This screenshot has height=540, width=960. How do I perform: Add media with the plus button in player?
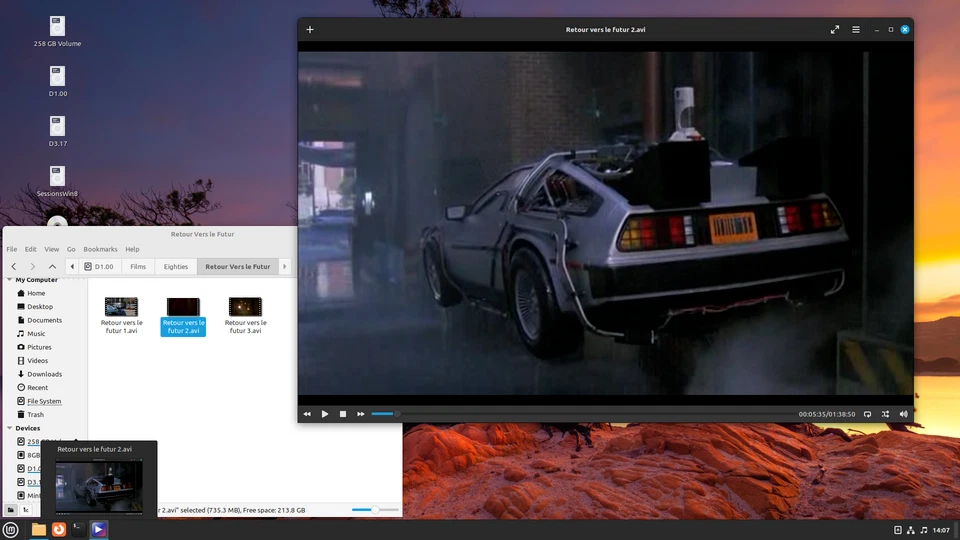tap(310, 29)
